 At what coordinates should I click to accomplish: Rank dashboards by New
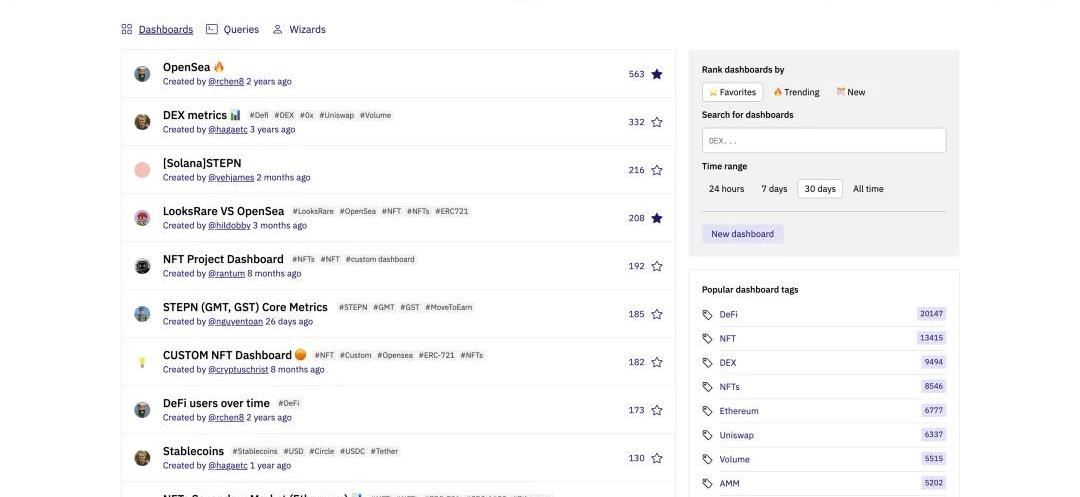pos(851,92)
